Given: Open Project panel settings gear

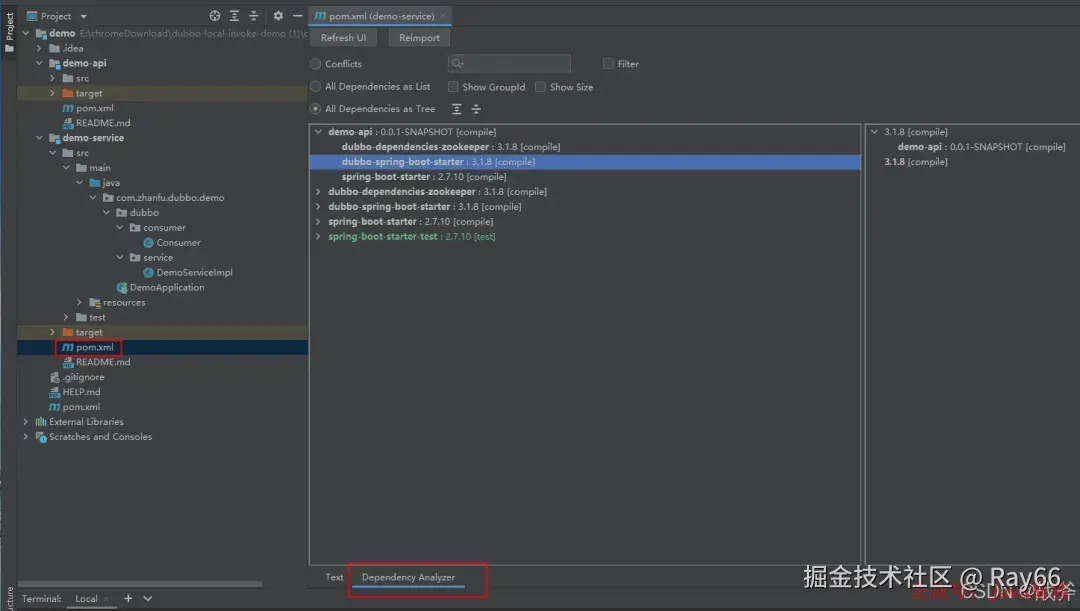Looking at the screenshot, I should 278,16.
